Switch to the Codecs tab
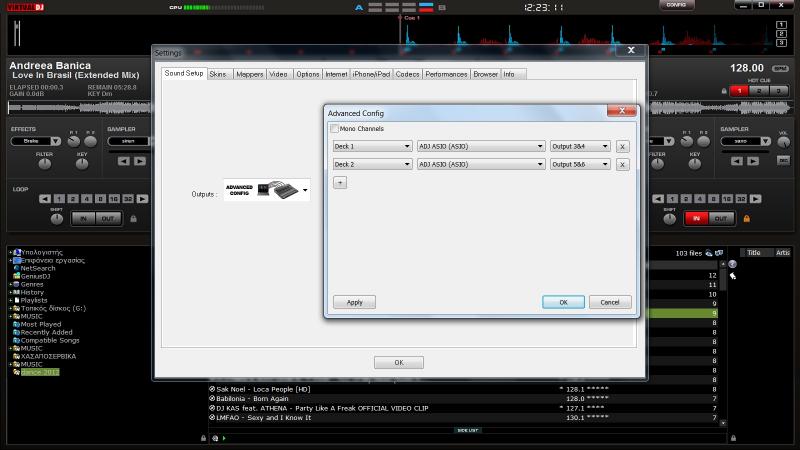This screenshot has width=800, height=450. pos(407,74)
